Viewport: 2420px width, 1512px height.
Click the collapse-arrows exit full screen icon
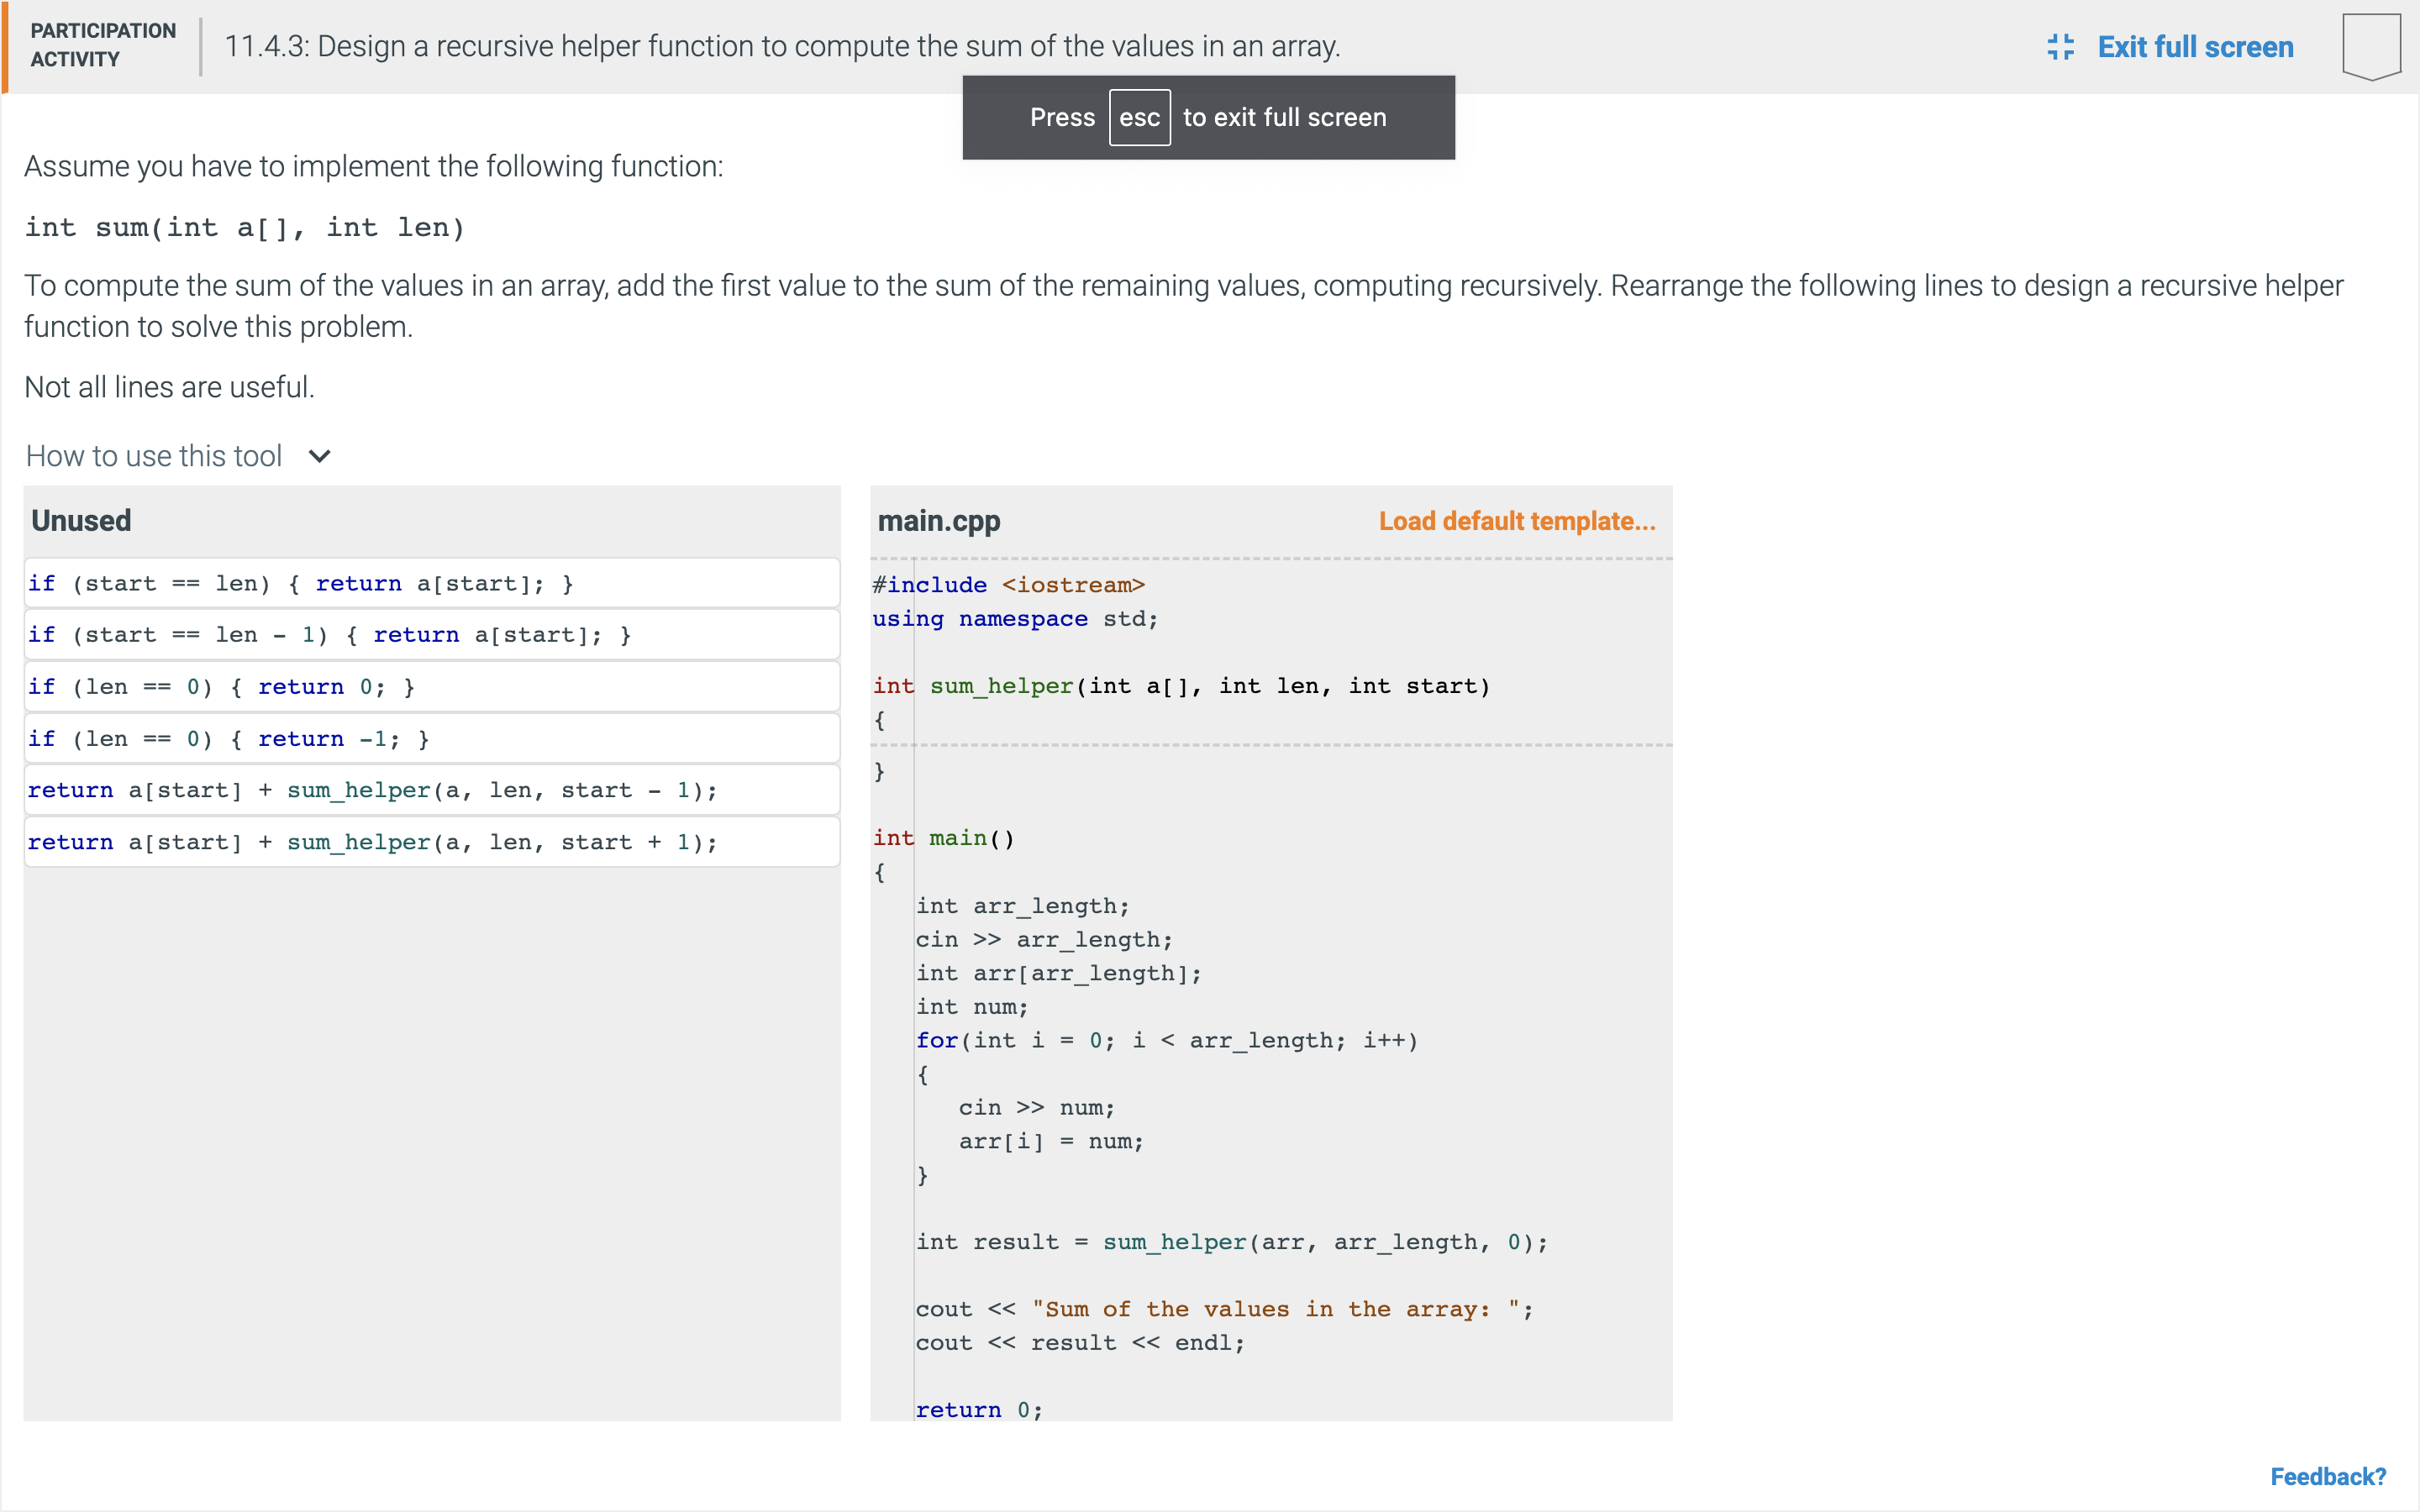click(x=2062, y=46)
